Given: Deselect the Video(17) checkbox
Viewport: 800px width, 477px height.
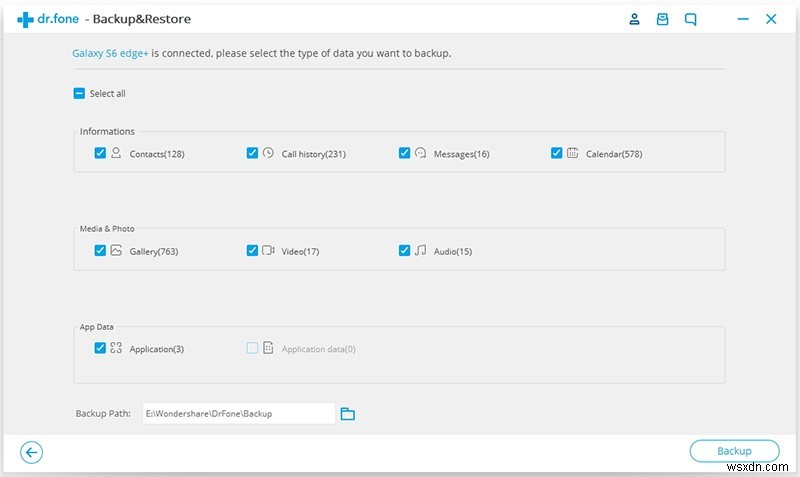Looking at the screenshot, I should [x=252, y=250].
